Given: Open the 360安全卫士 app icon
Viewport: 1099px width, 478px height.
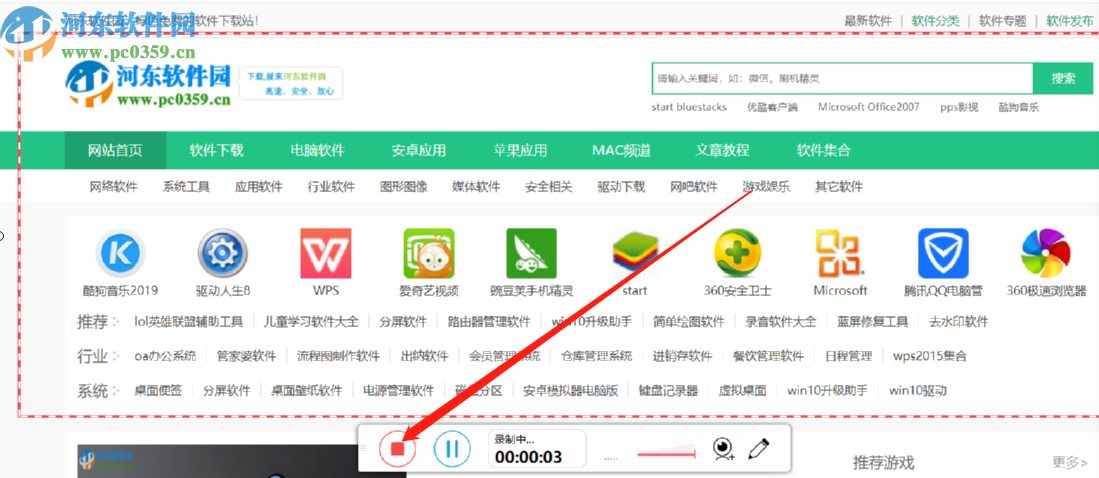Looking at the screenshot, I should (738, 253).
